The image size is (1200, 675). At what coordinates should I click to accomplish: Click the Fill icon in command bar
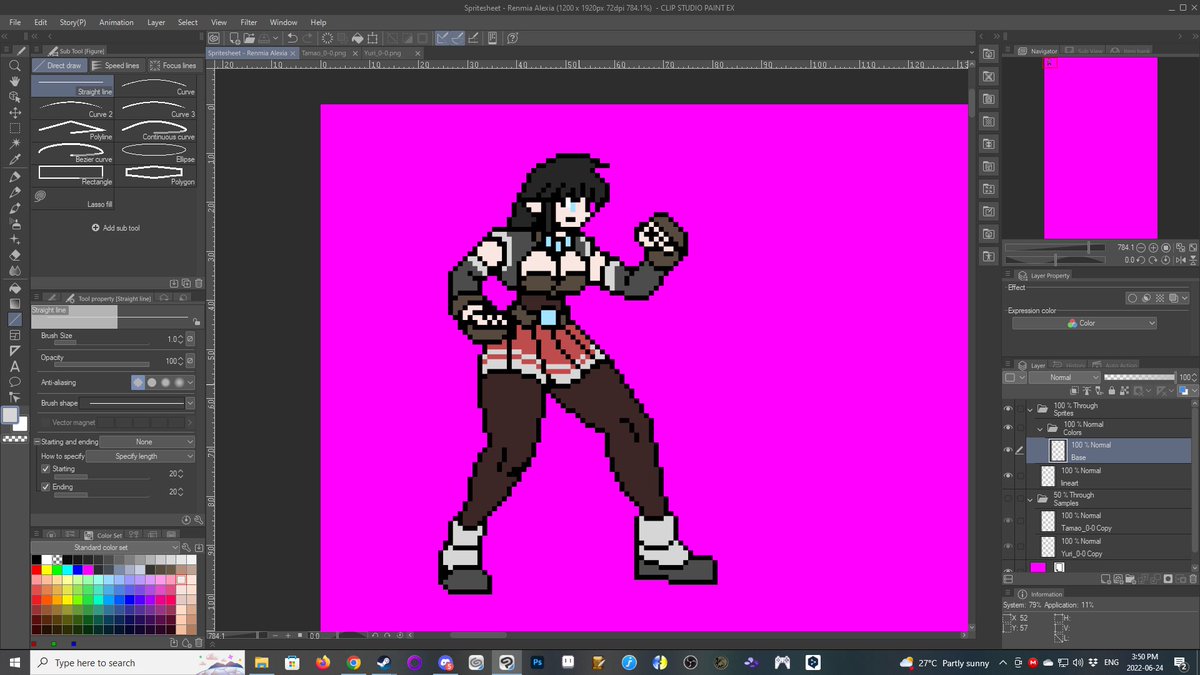356,38
